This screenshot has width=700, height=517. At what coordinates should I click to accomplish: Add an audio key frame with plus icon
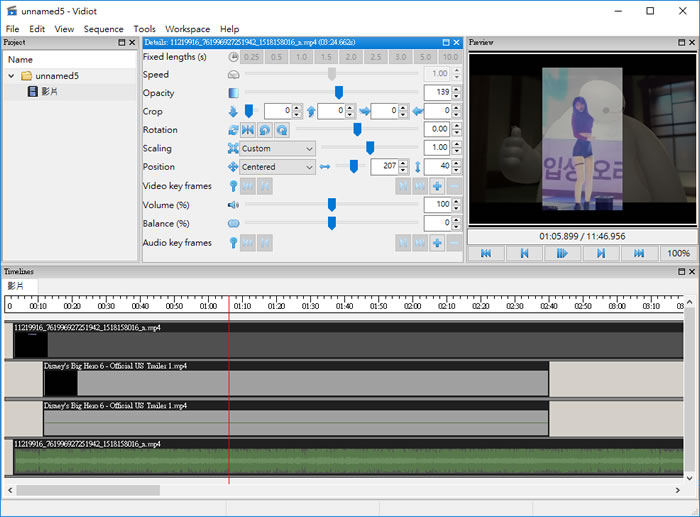coord(437,243)
